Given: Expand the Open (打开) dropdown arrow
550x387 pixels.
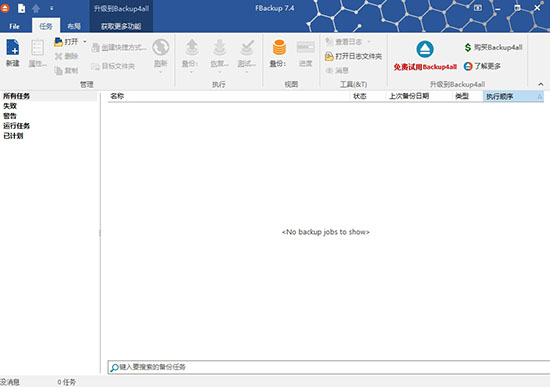Looking at the screenshot, I should (85, 42).
